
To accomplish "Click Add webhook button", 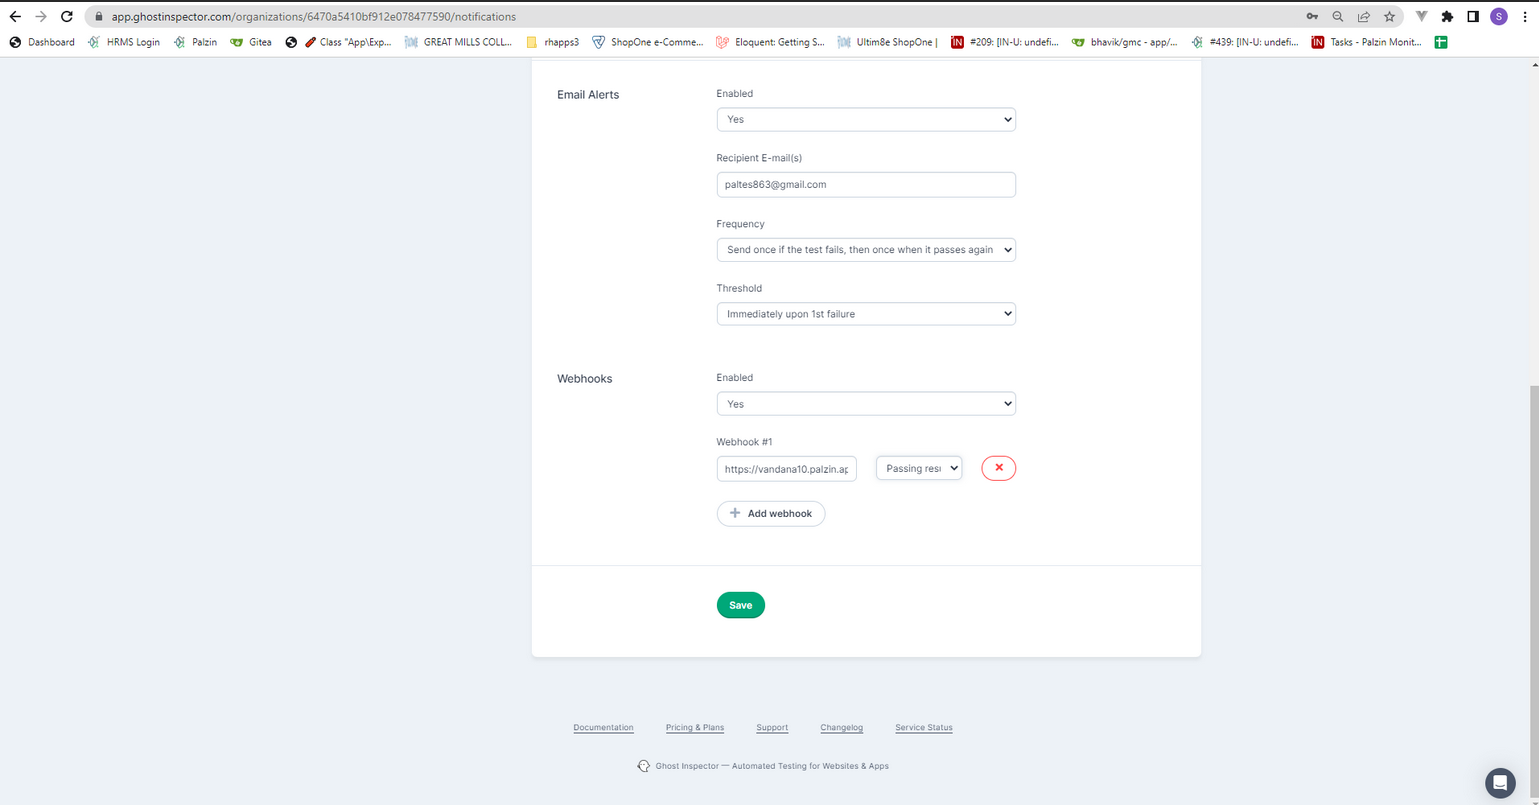I will 771,514.
